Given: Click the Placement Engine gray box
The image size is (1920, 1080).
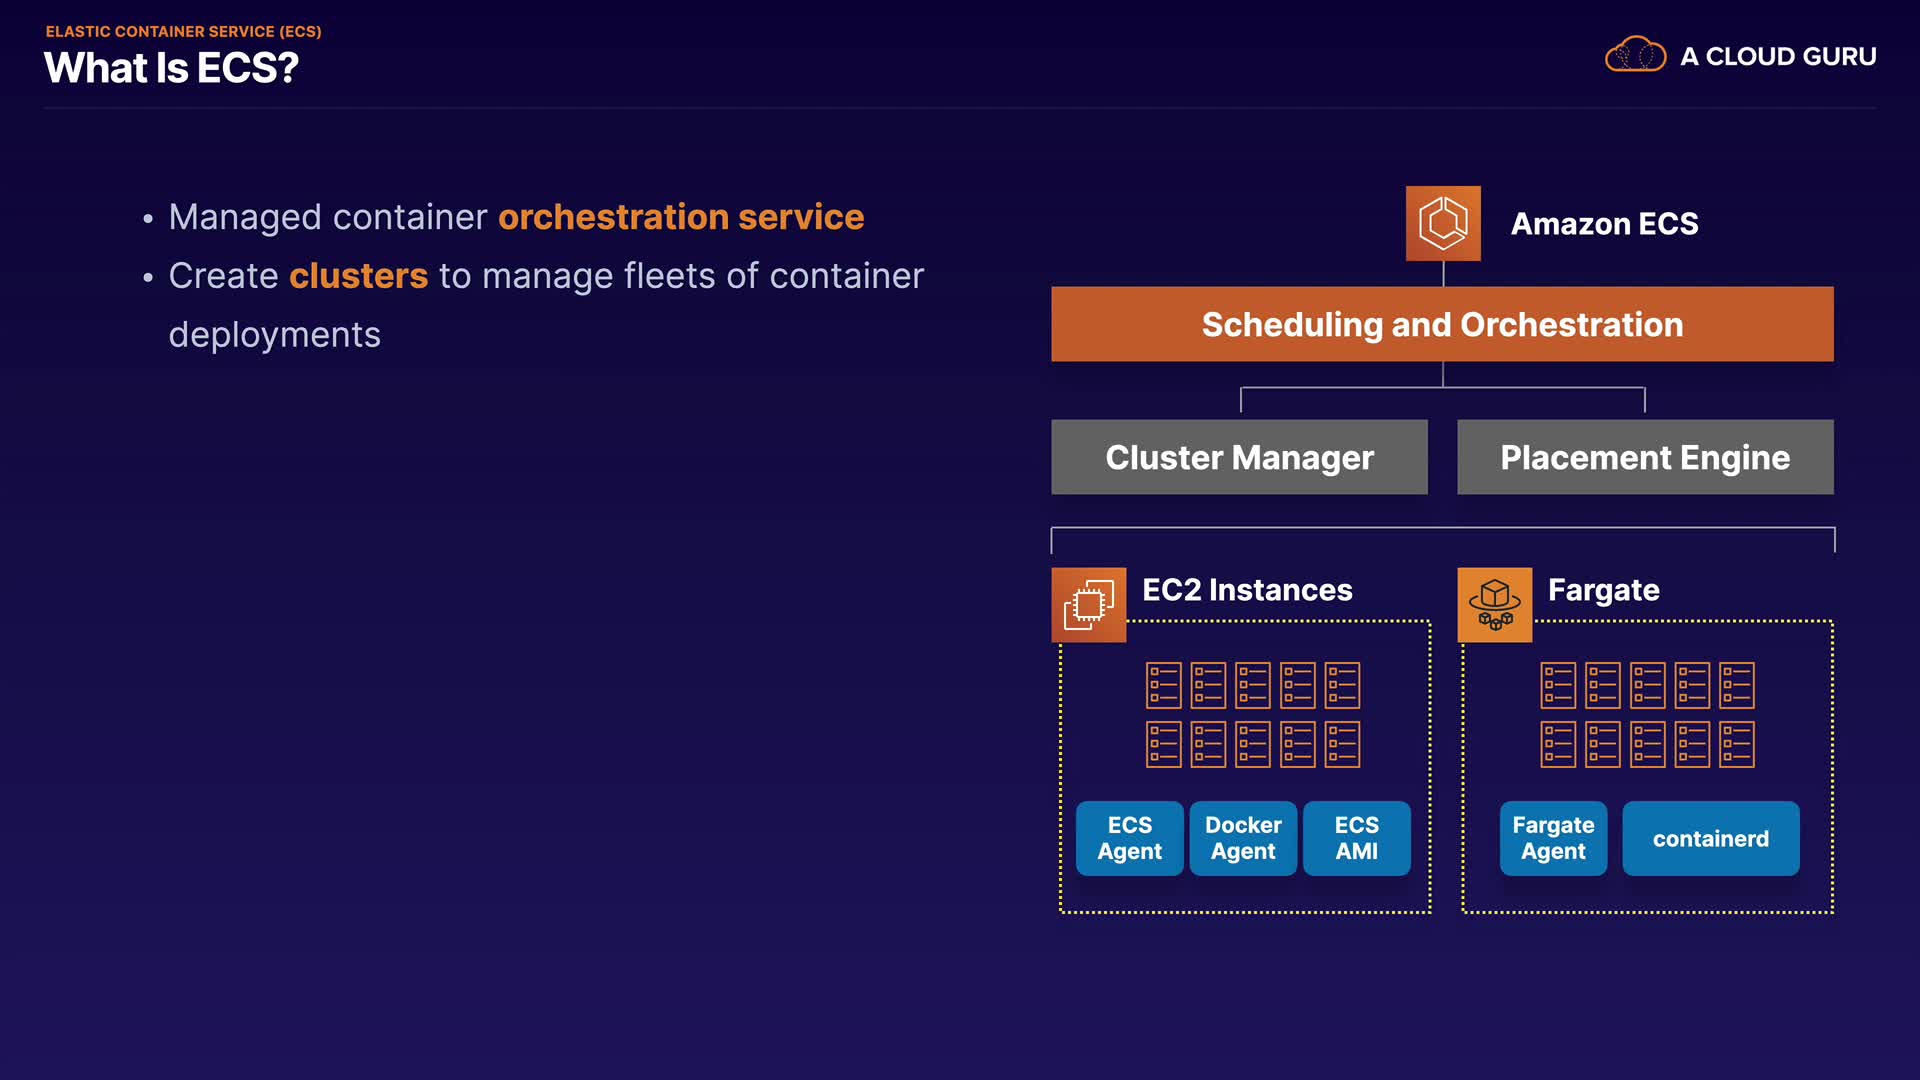Looking at the screenshot, I should coord(1645,457).
